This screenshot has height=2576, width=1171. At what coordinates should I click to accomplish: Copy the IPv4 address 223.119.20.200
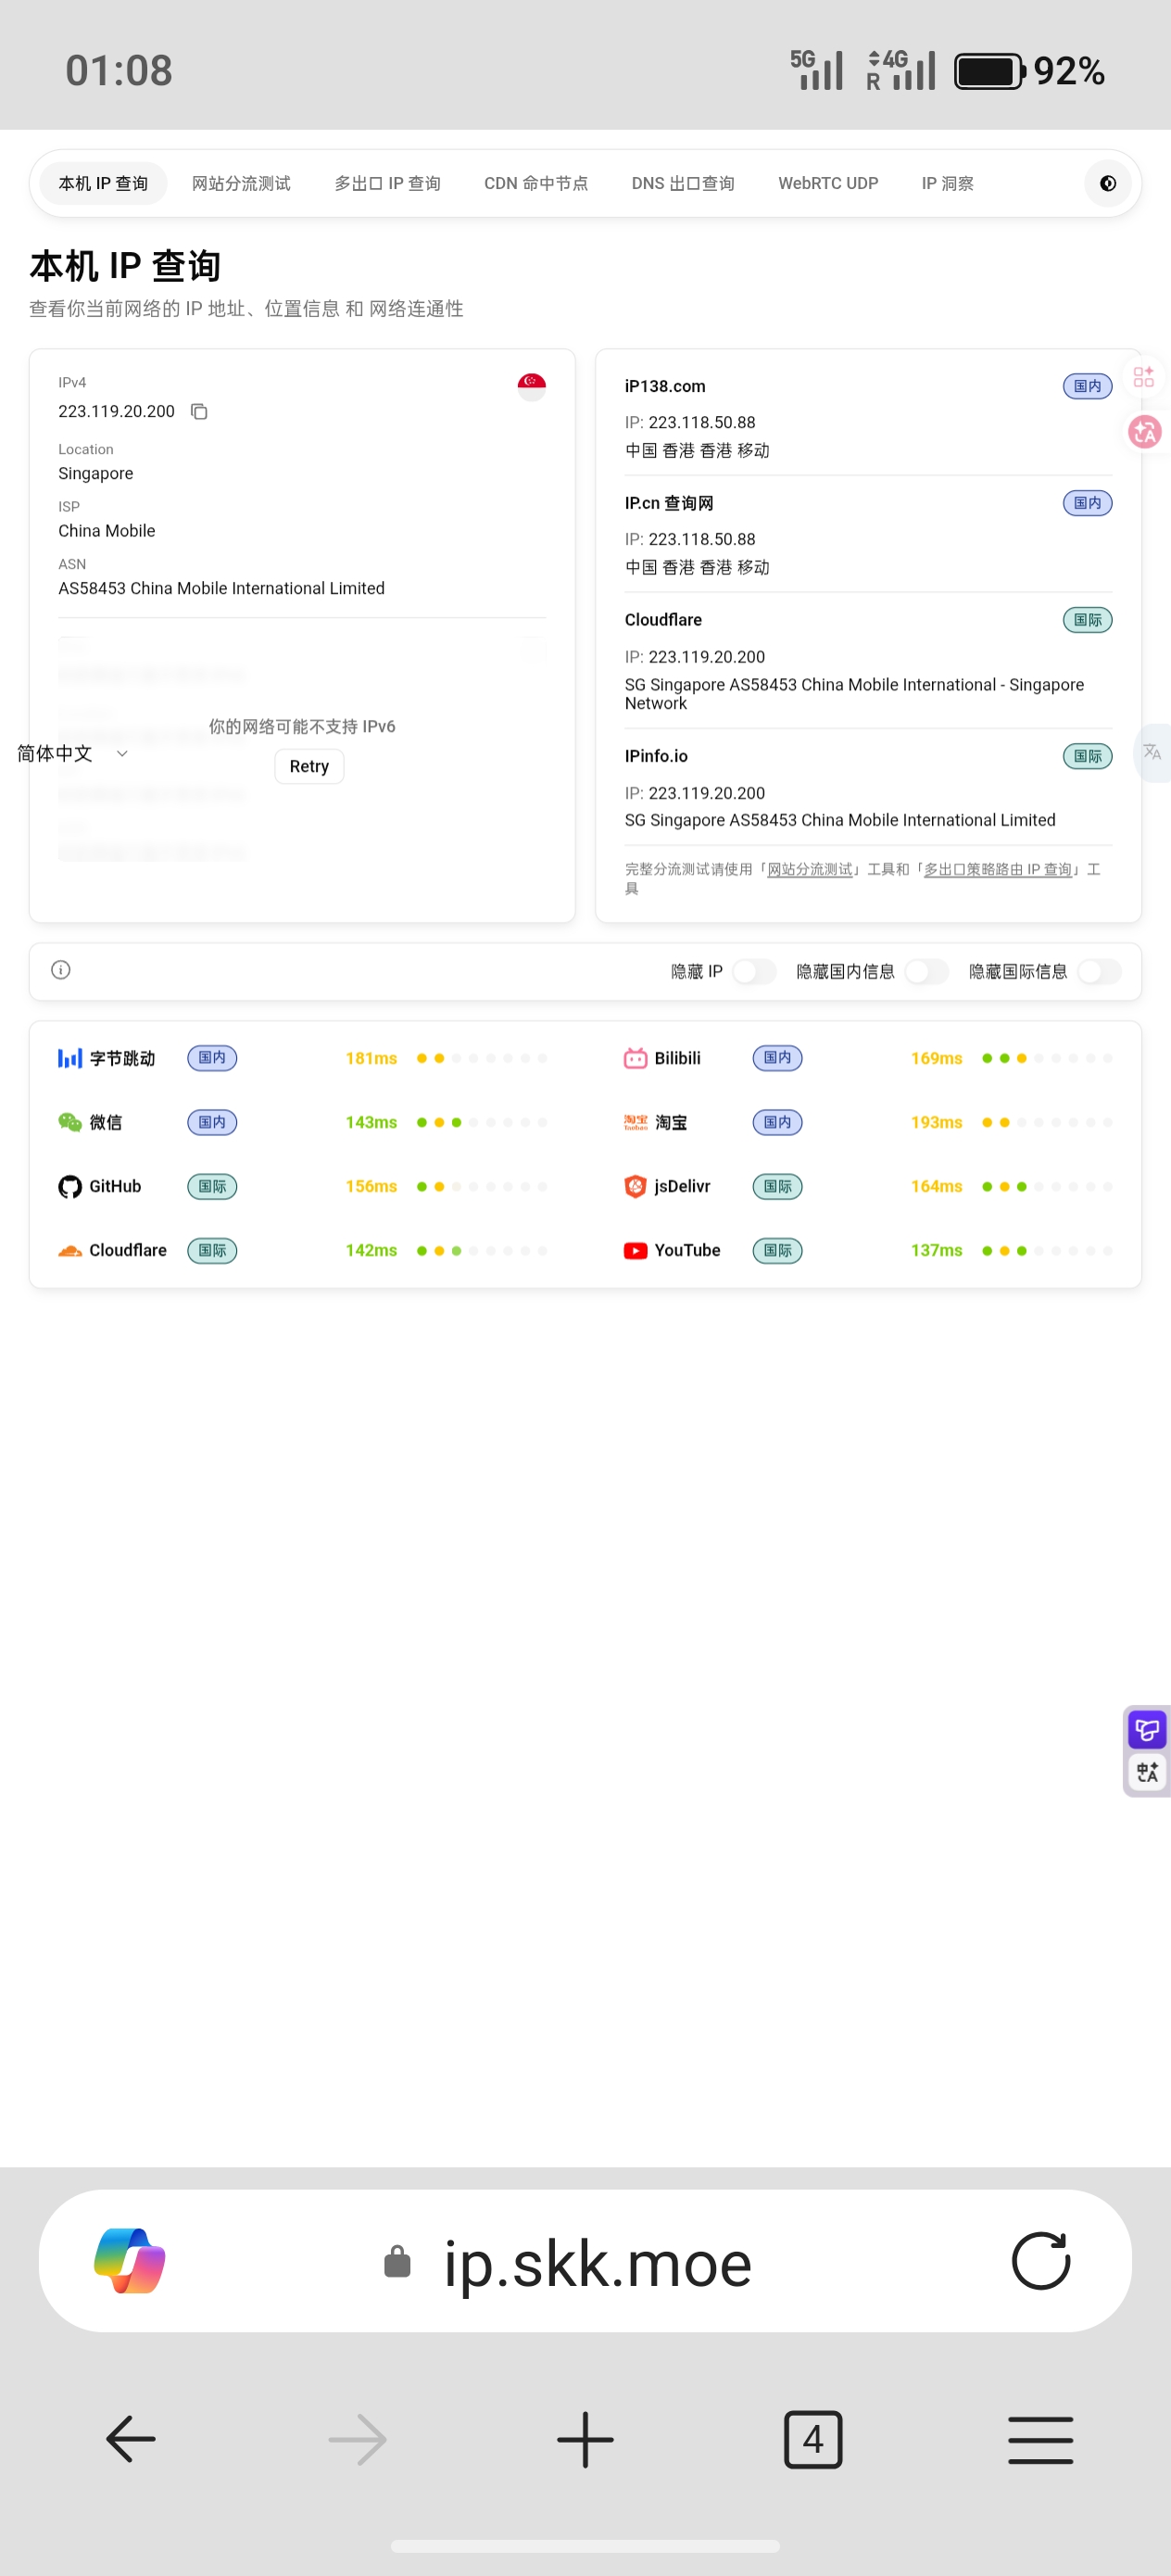pos(199,411)
